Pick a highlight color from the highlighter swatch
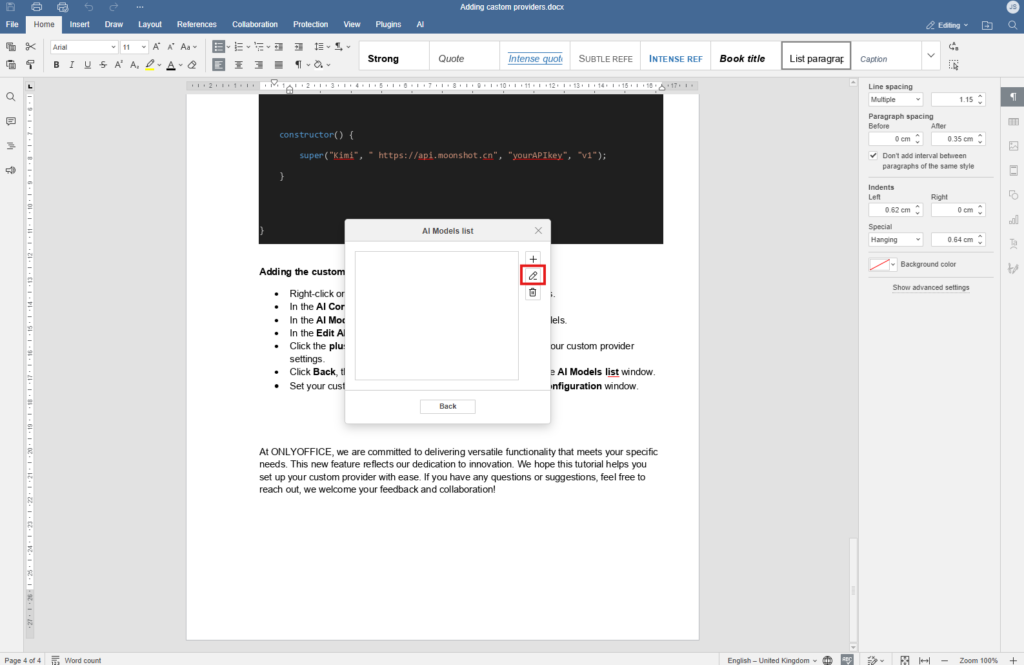This screenshot has width=1024, height=665. pyautogui.click(x=158, y=64)
